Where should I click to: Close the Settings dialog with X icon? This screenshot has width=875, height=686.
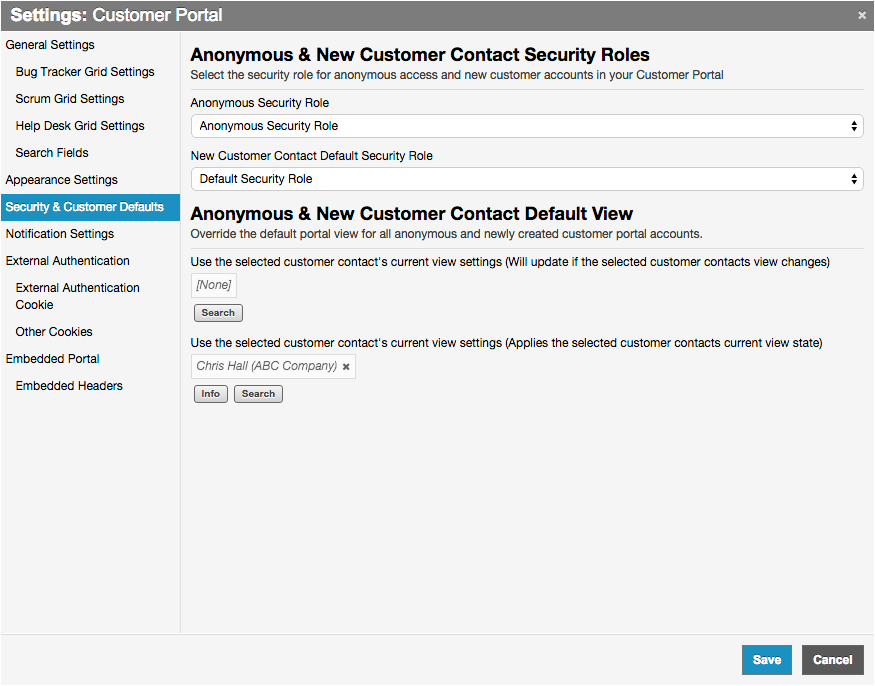click(x=862, y=15)
